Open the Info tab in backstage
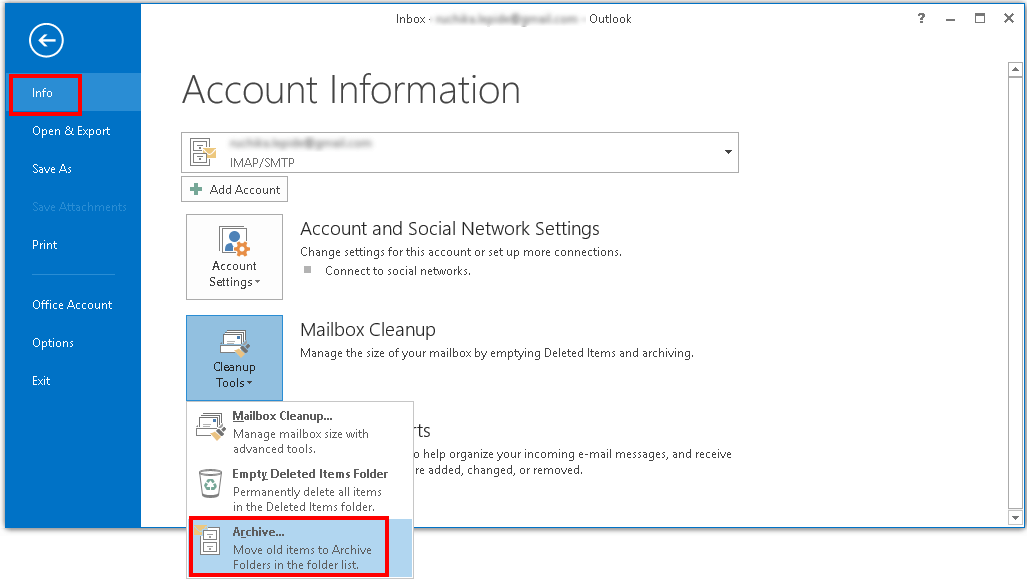The width and height of the screenshot is (1027, 582). (73, 93)
